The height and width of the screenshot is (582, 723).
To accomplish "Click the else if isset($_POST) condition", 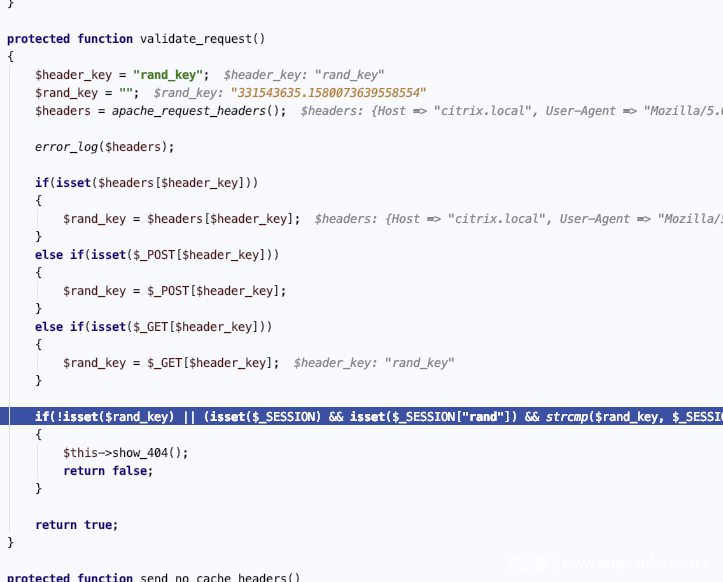I will pyautogui.click(x=157, y=255).
